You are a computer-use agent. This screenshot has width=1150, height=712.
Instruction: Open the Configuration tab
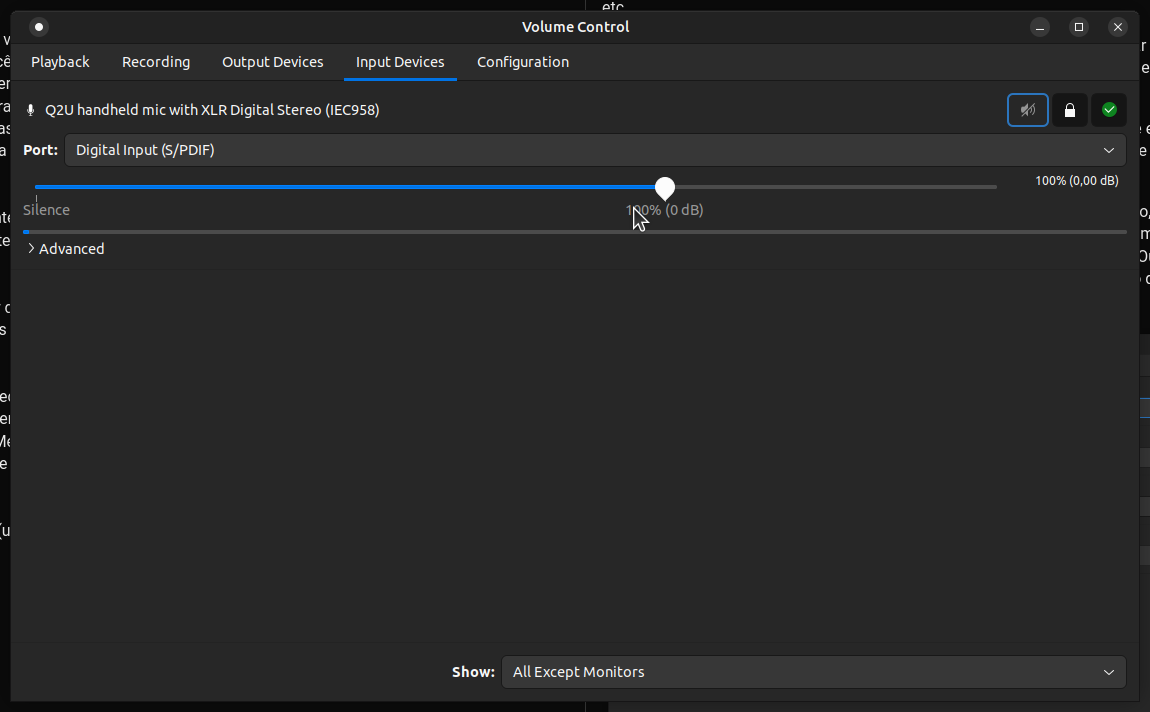click(x=523, y=62)
